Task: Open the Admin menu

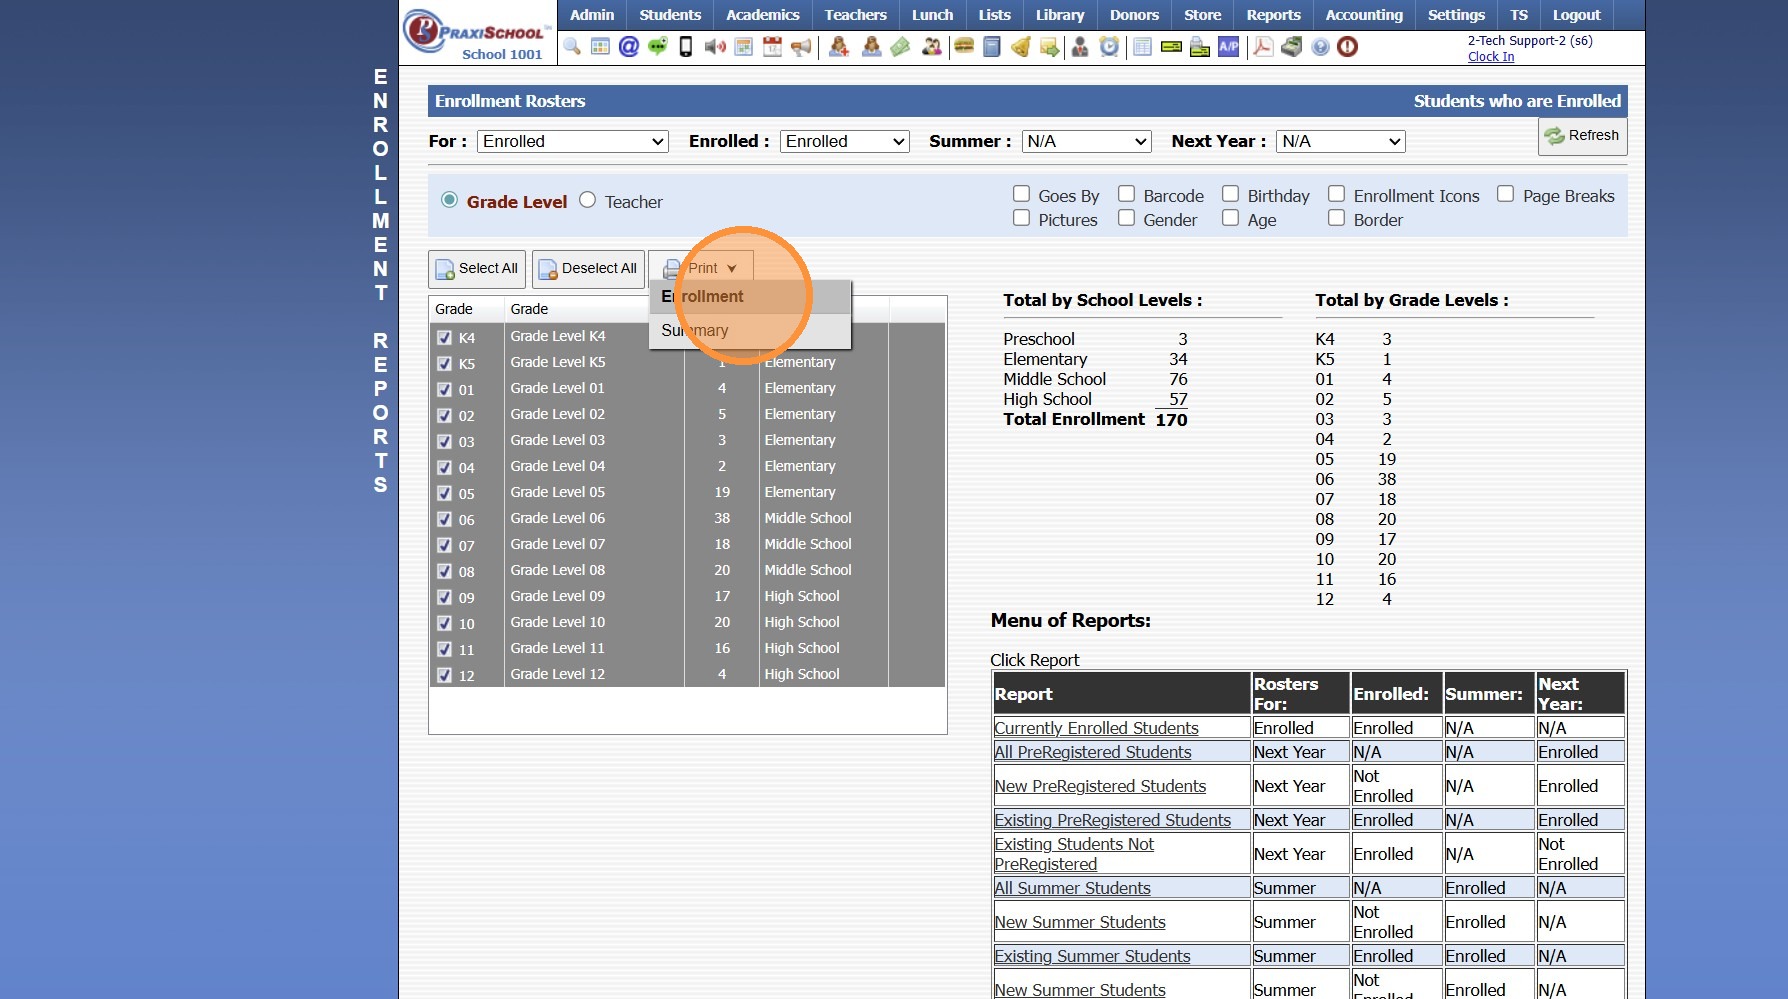Action: [x=592, y=15]
